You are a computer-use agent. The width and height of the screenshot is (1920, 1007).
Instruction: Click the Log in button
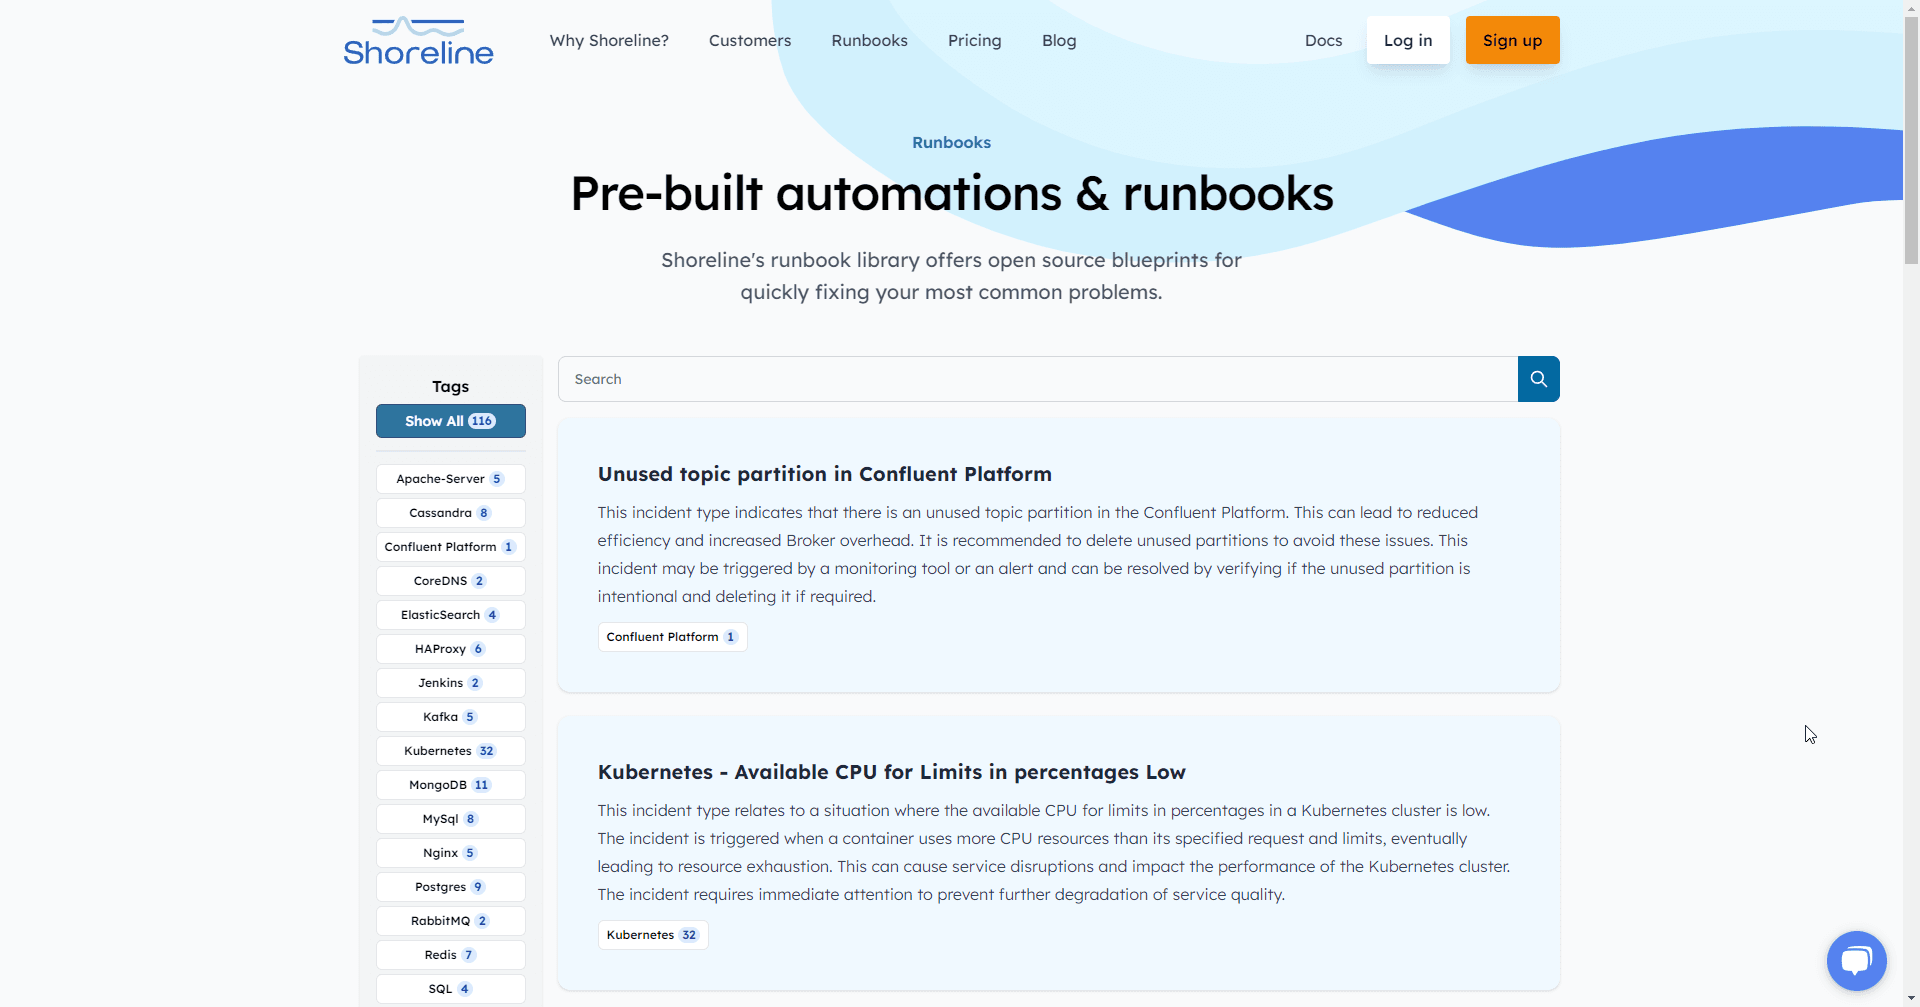(x=1407, y=41)
